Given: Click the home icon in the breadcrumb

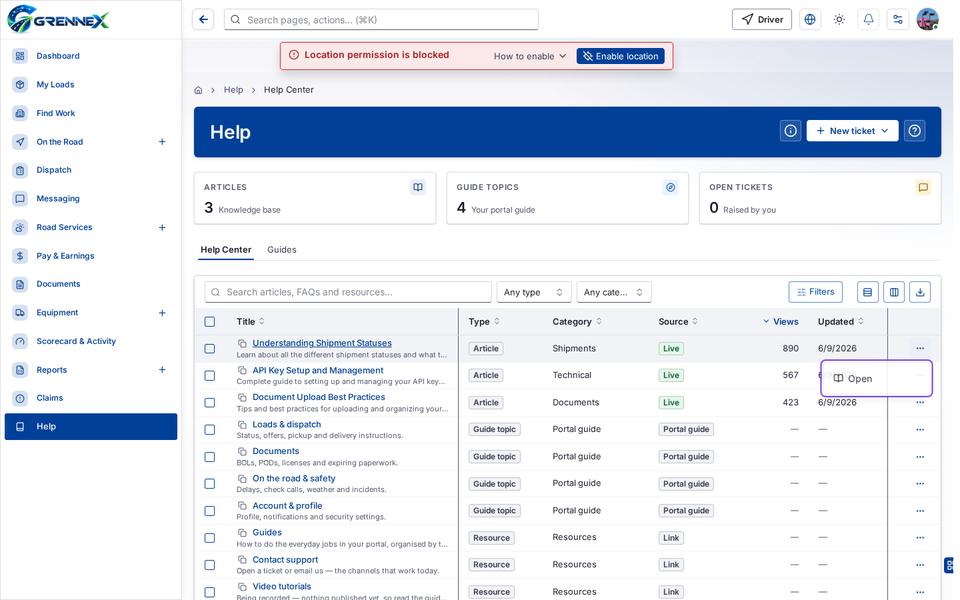Looking at the screenshot, I should [198, 90].
